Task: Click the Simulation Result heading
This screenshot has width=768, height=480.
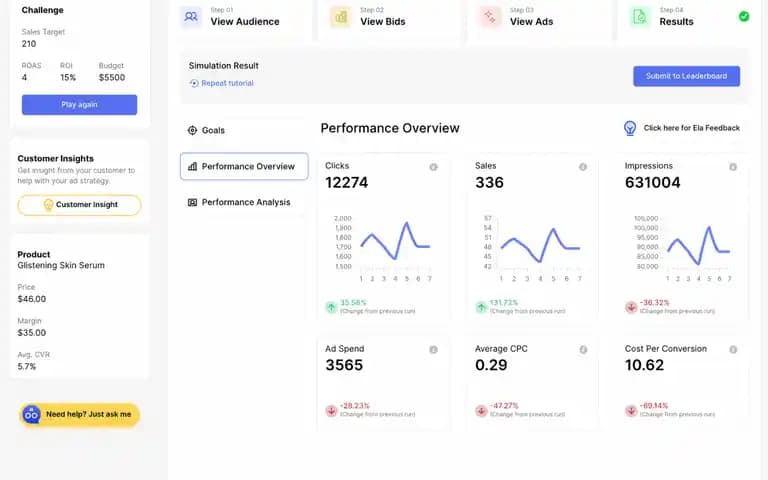Action: coord(223,66)
